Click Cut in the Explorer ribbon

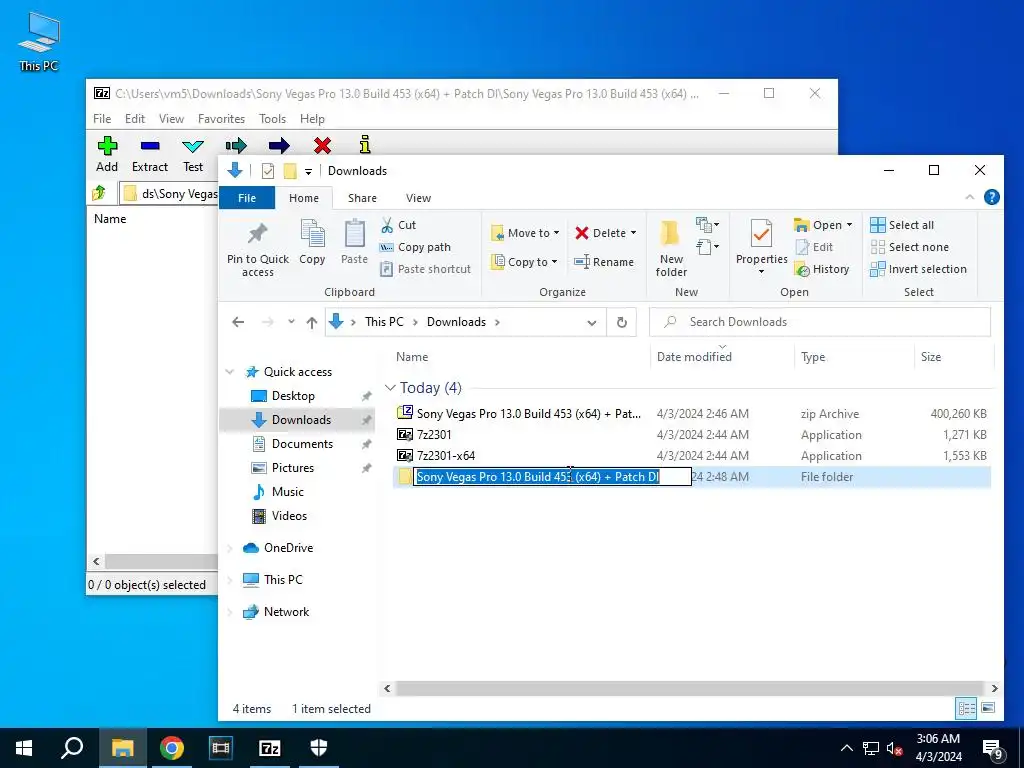pyautogui.click(x=398, y=225)
